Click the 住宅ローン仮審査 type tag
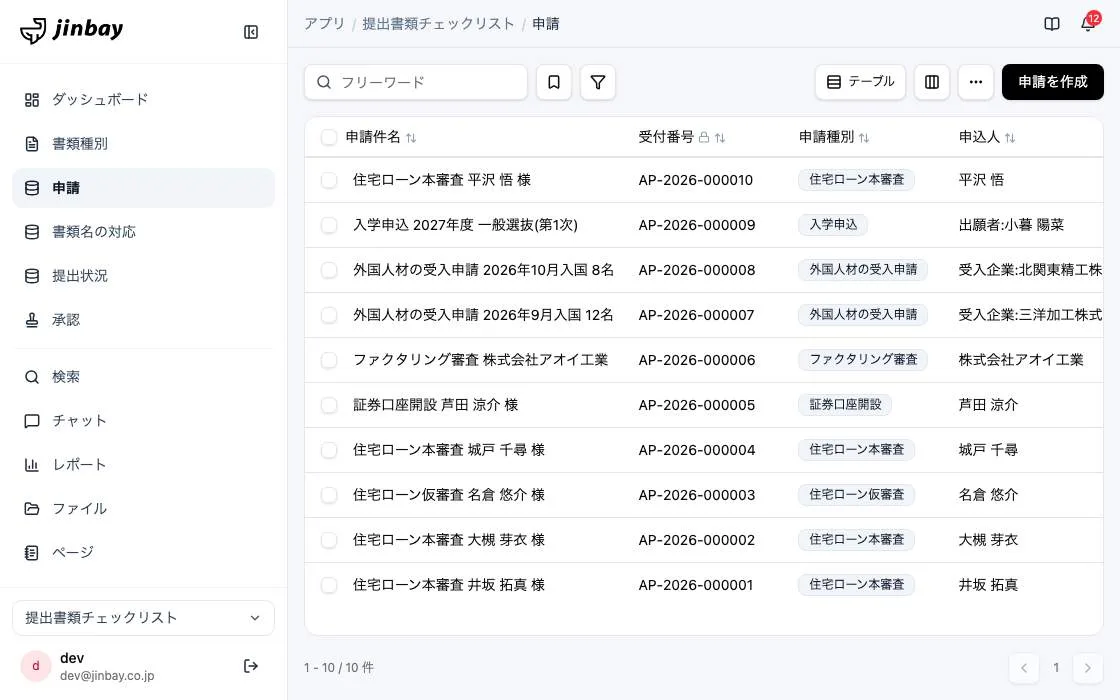Viewport: 1120px width, 700px height. coord(856,494)
